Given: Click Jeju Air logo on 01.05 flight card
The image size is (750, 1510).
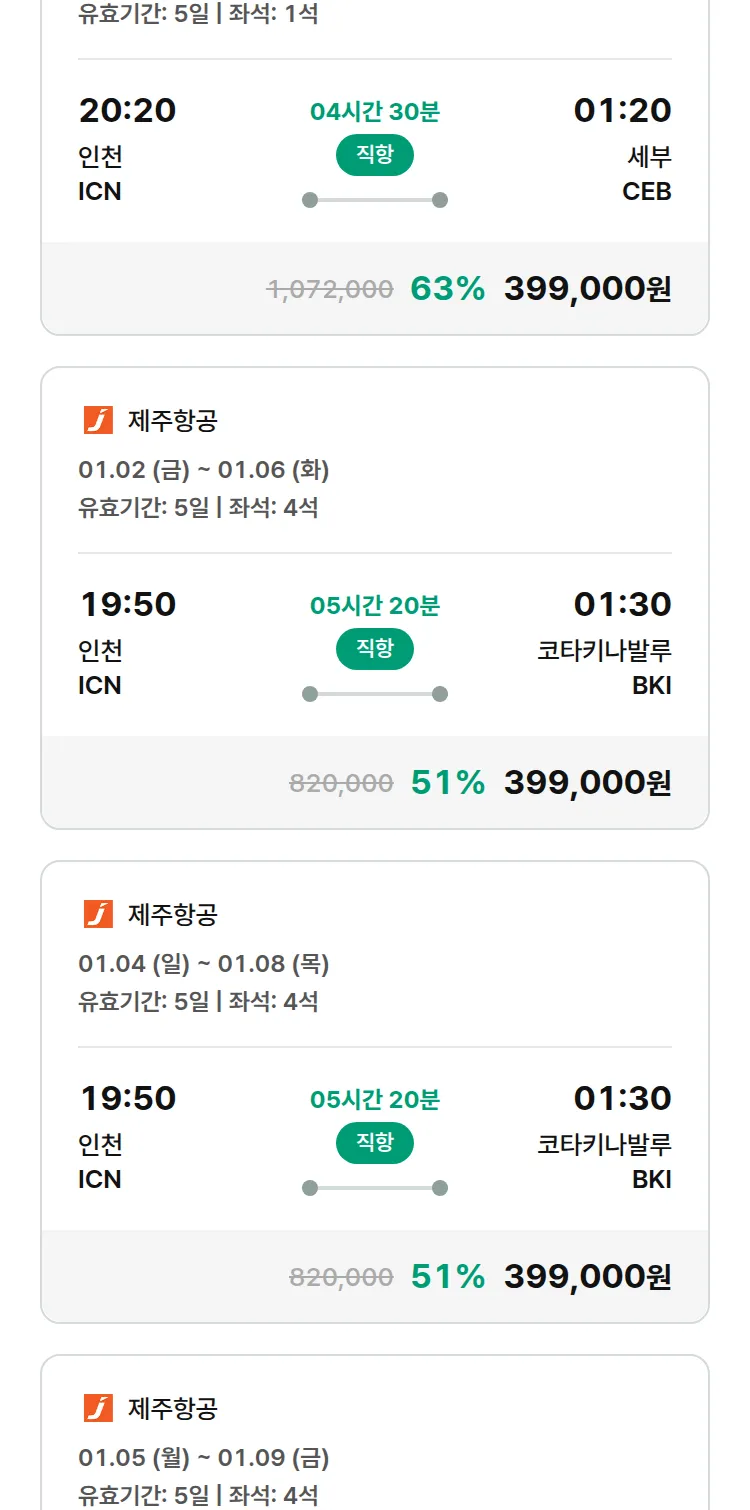Looking at the screenshot, I should [x=98, y=1408].
